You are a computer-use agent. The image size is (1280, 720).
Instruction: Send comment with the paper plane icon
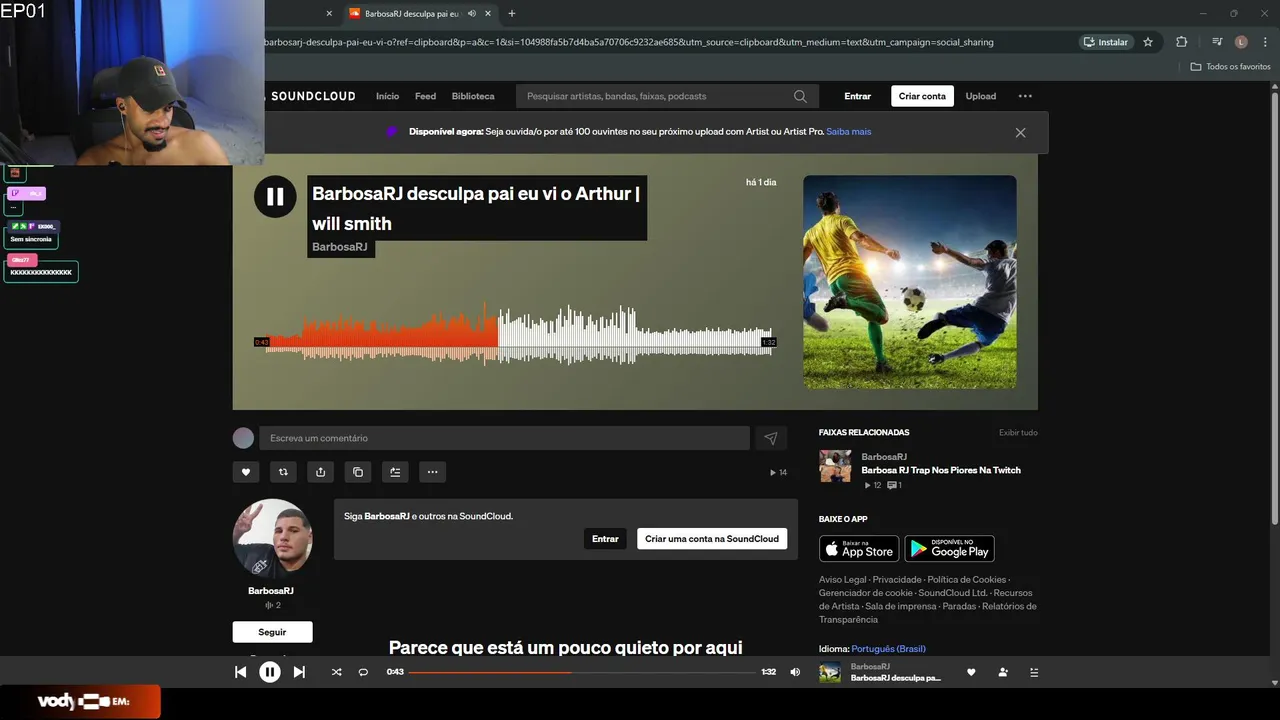(x=771, y=438)
